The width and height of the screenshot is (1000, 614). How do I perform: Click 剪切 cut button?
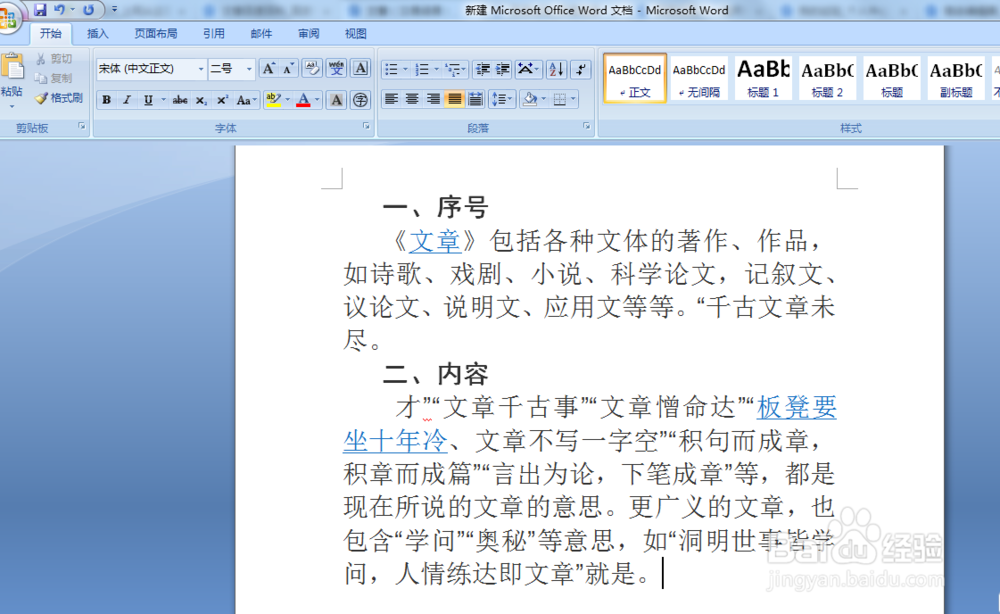(x=55, y=59)
